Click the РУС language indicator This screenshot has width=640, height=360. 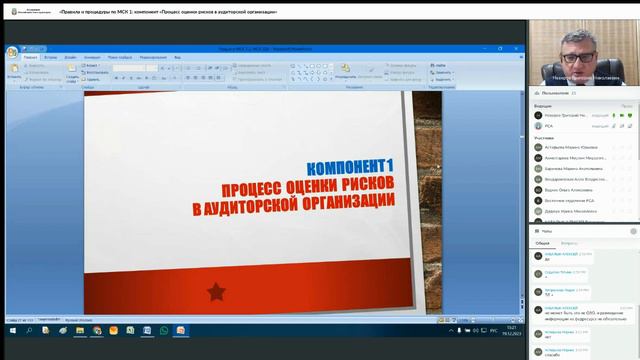point(494,331)
